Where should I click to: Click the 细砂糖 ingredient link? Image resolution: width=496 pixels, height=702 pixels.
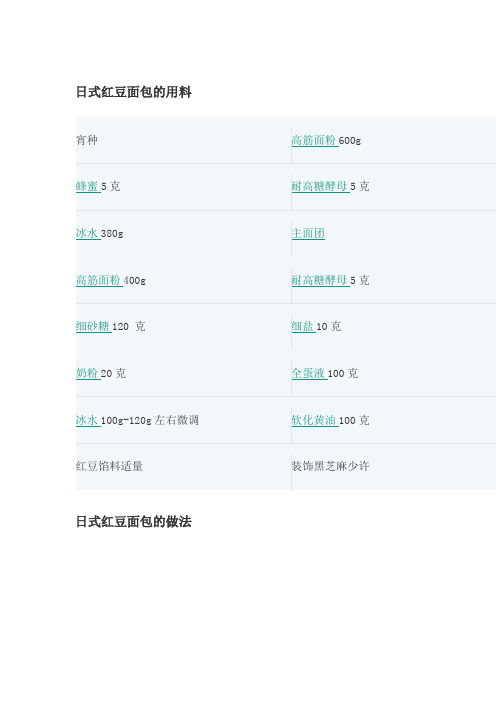coord(93,326)
